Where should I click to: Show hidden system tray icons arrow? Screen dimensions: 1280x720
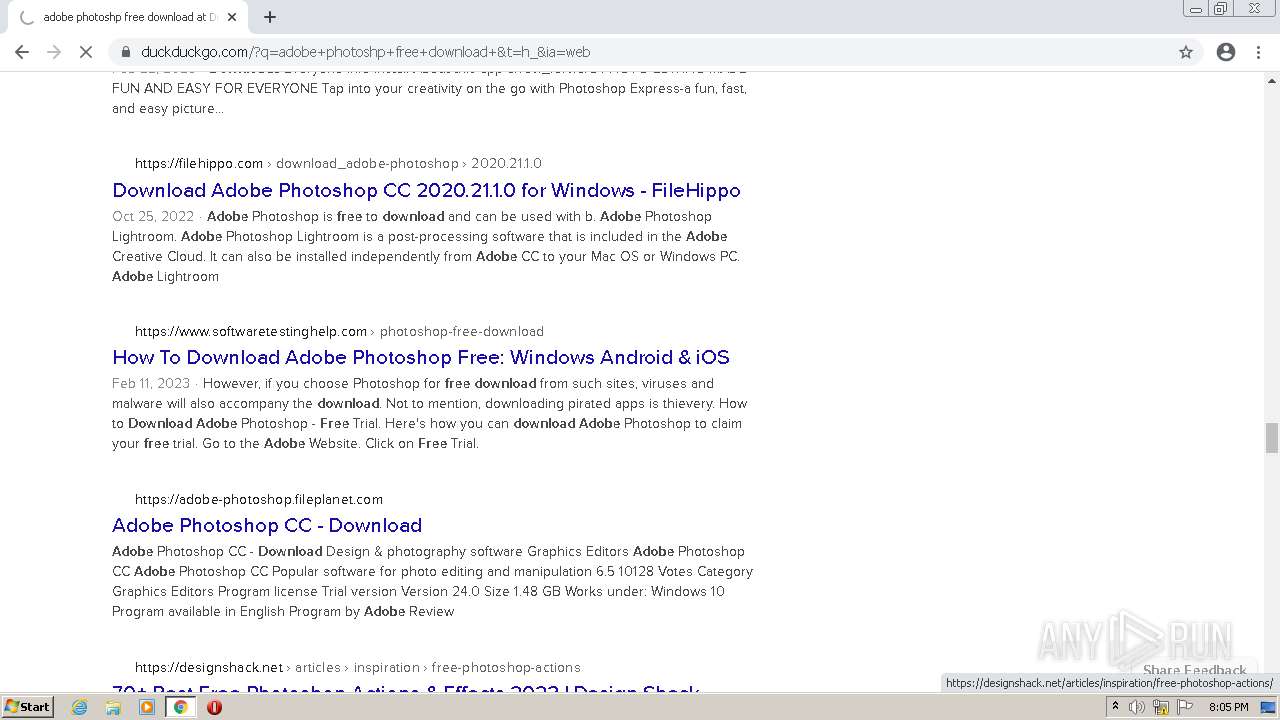click(1116, 707)
